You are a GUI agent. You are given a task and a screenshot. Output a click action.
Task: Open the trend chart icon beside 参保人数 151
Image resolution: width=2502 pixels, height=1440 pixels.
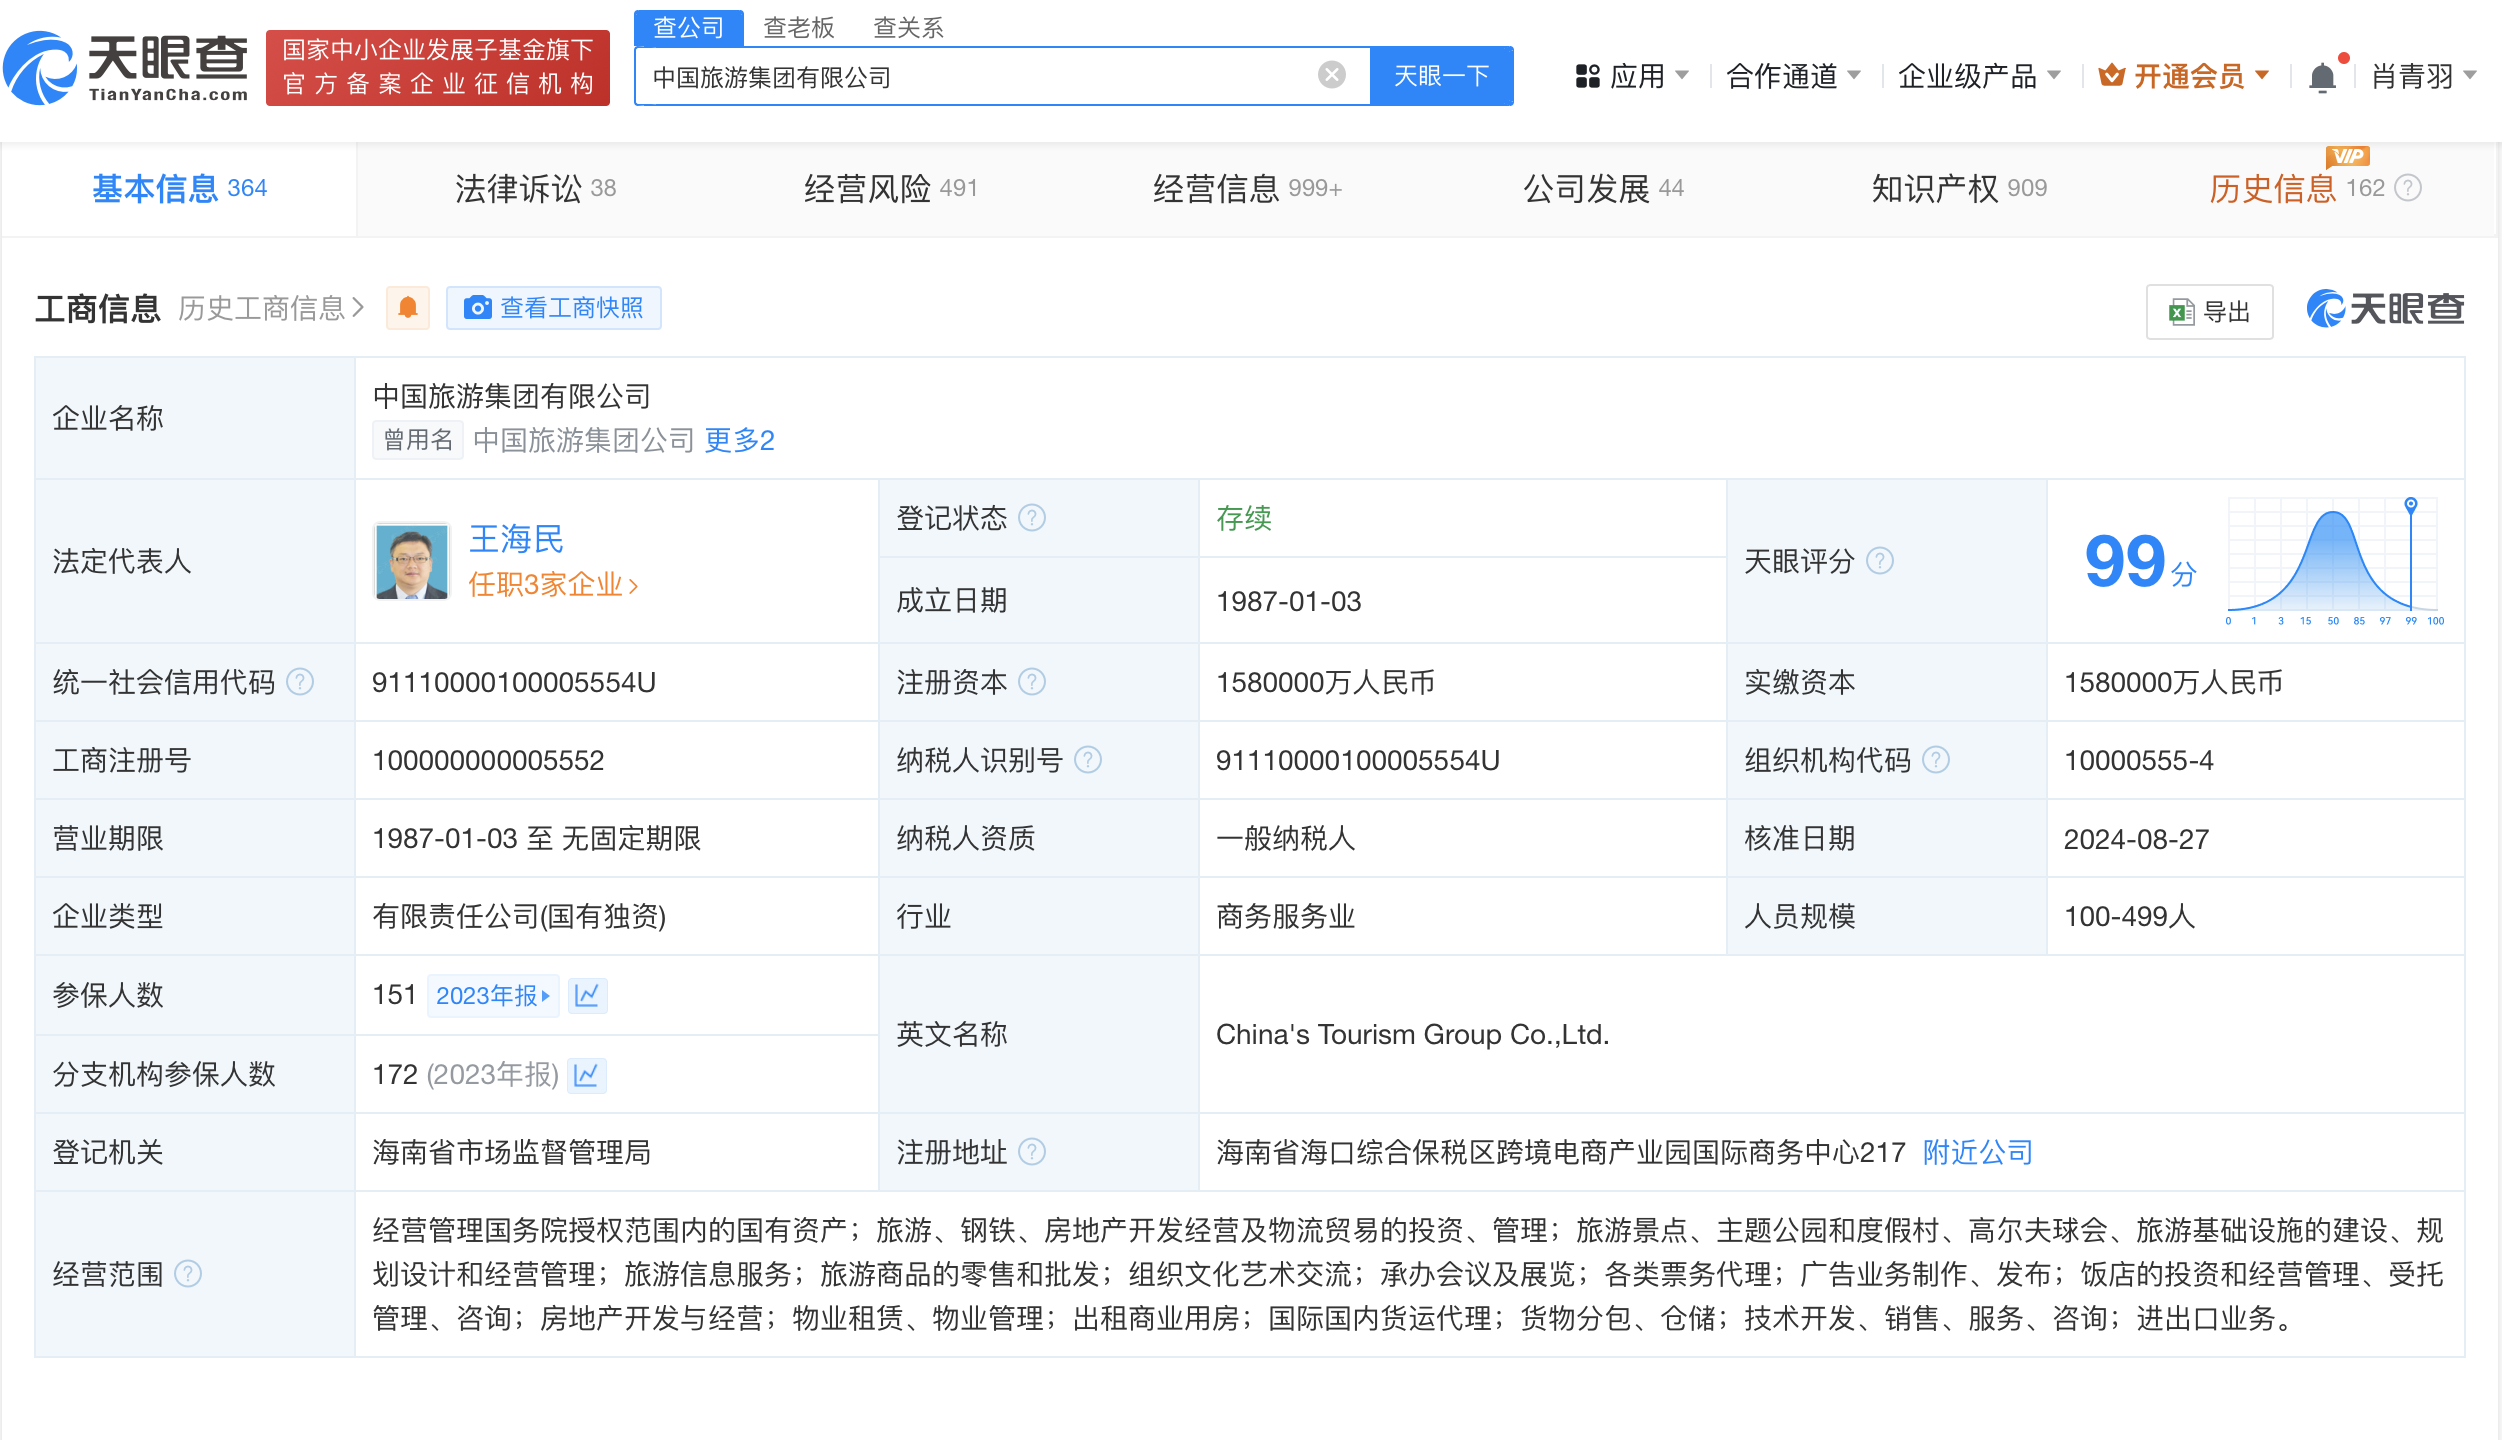(588, 996)
